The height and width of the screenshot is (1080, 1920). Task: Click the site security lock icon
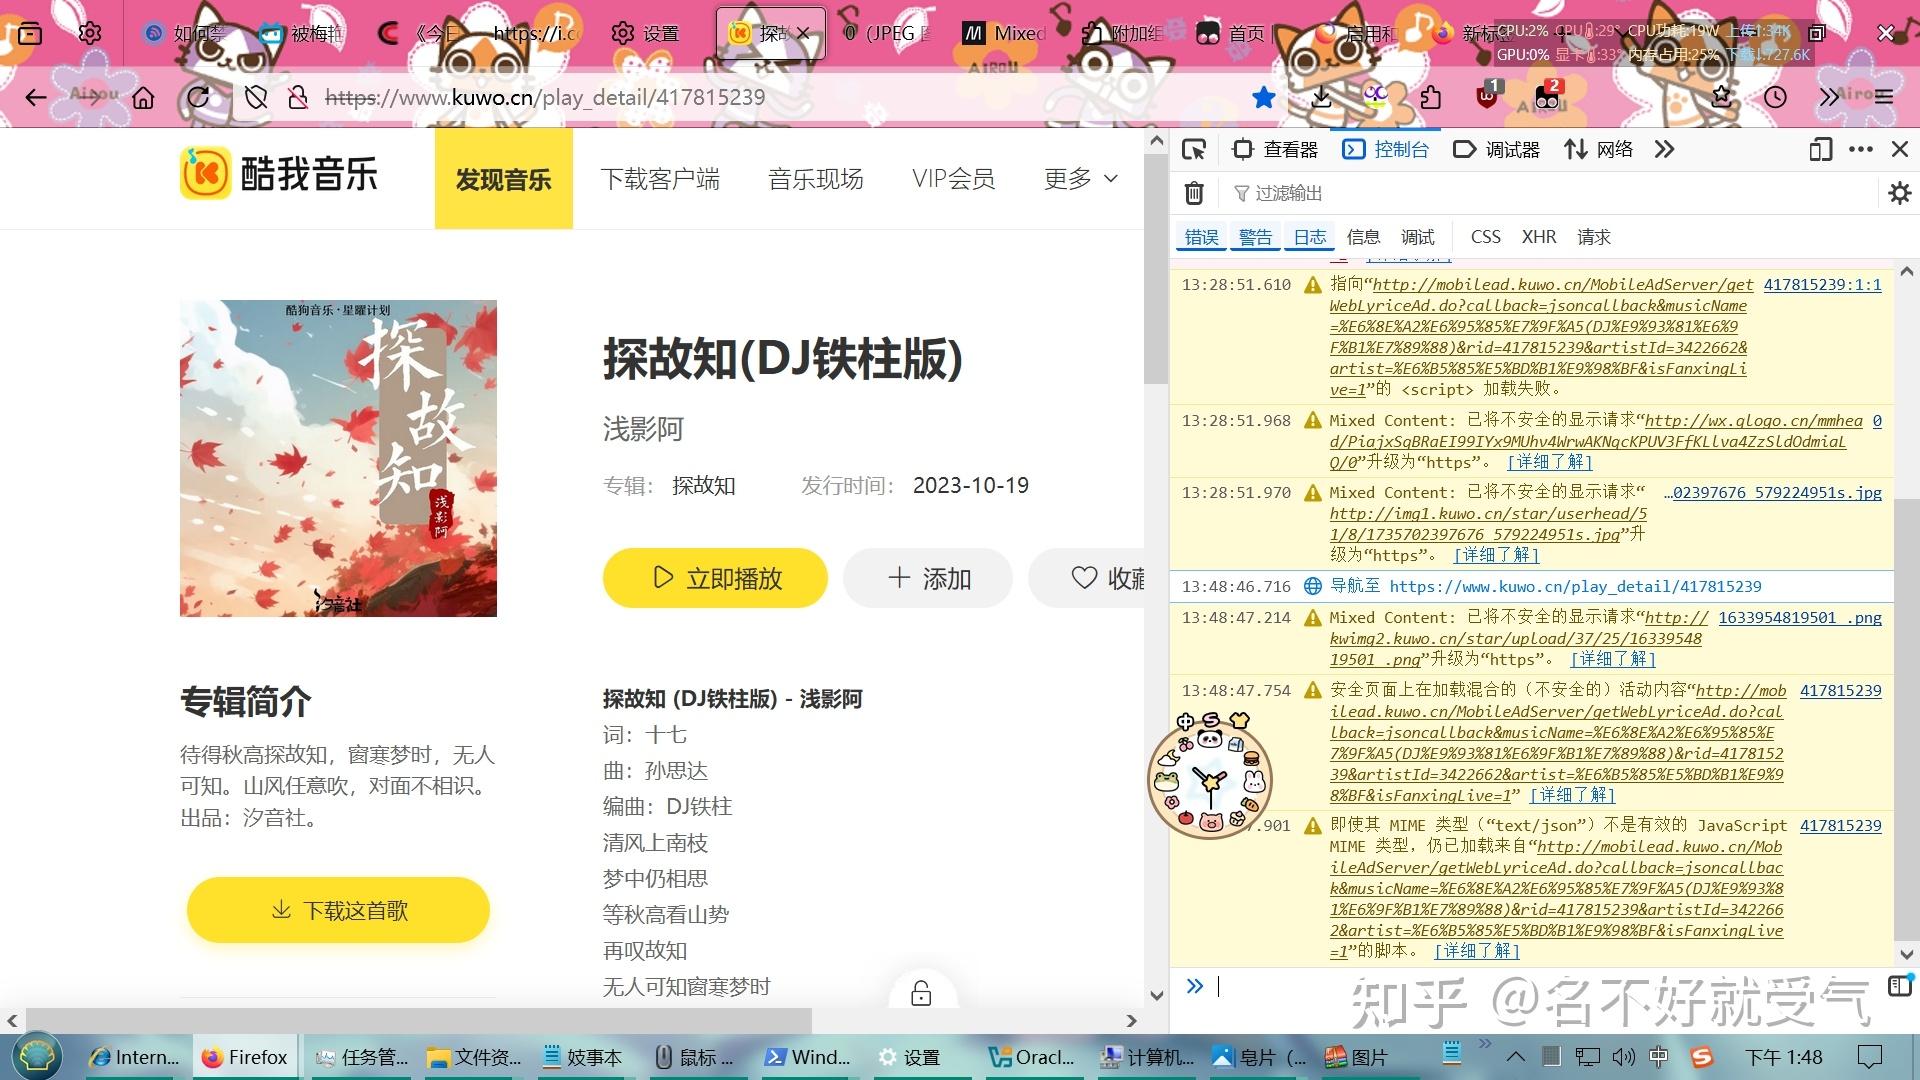coord(297,97)
